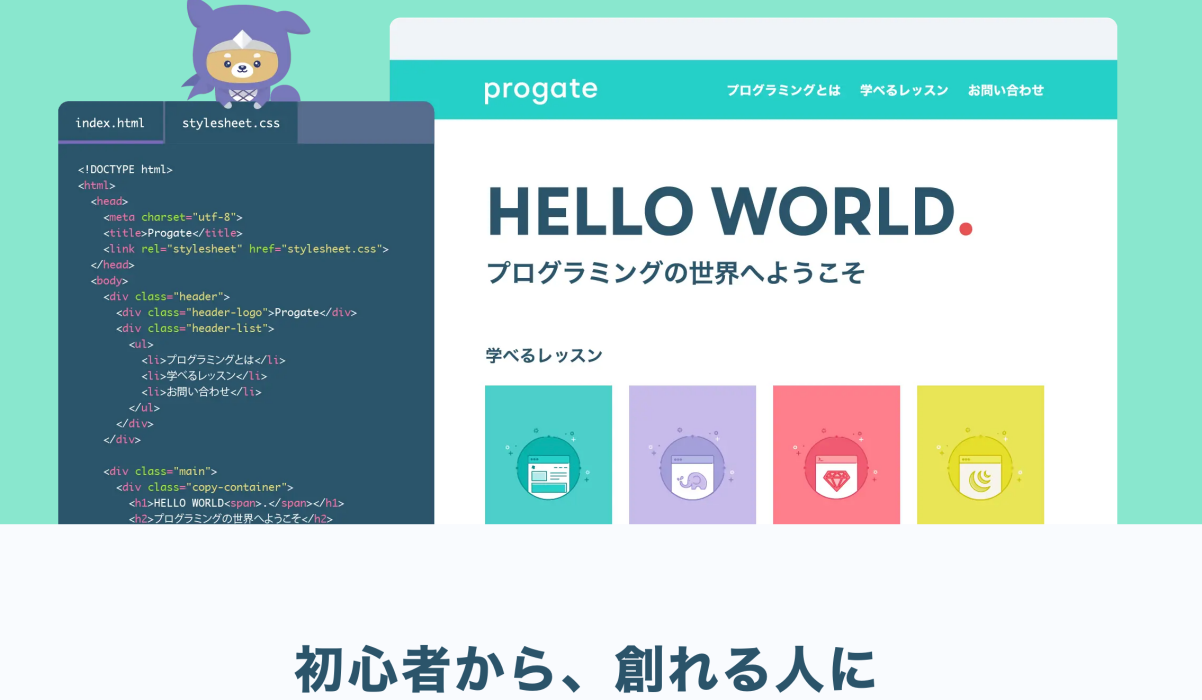Click the プログラミングの世界へようこそ subtitle
This screenshot has width=1202, height=700.
(675, 272)
